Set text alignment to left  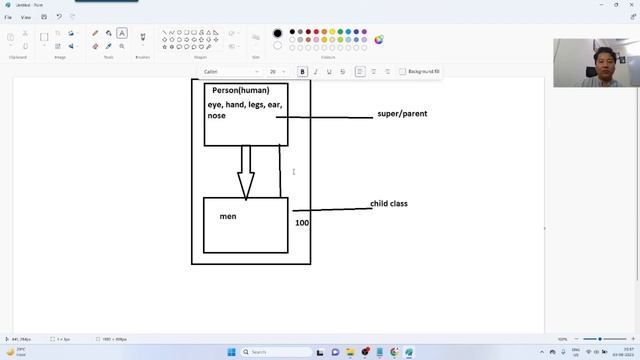[360, 72]
